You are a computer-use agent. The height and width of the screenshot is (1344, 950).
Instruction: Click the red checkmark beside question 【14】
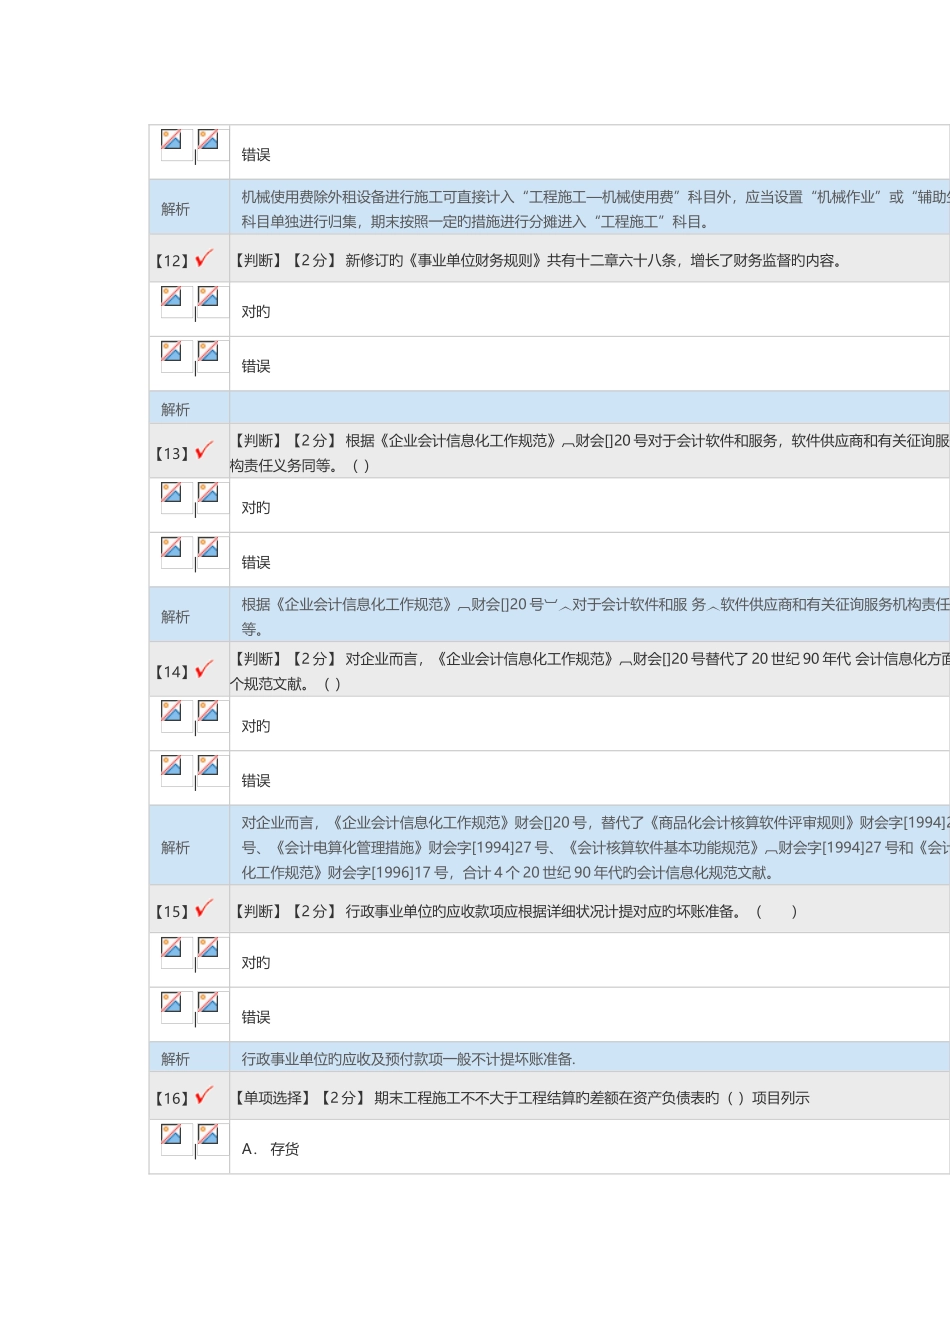tap(204, 669)
